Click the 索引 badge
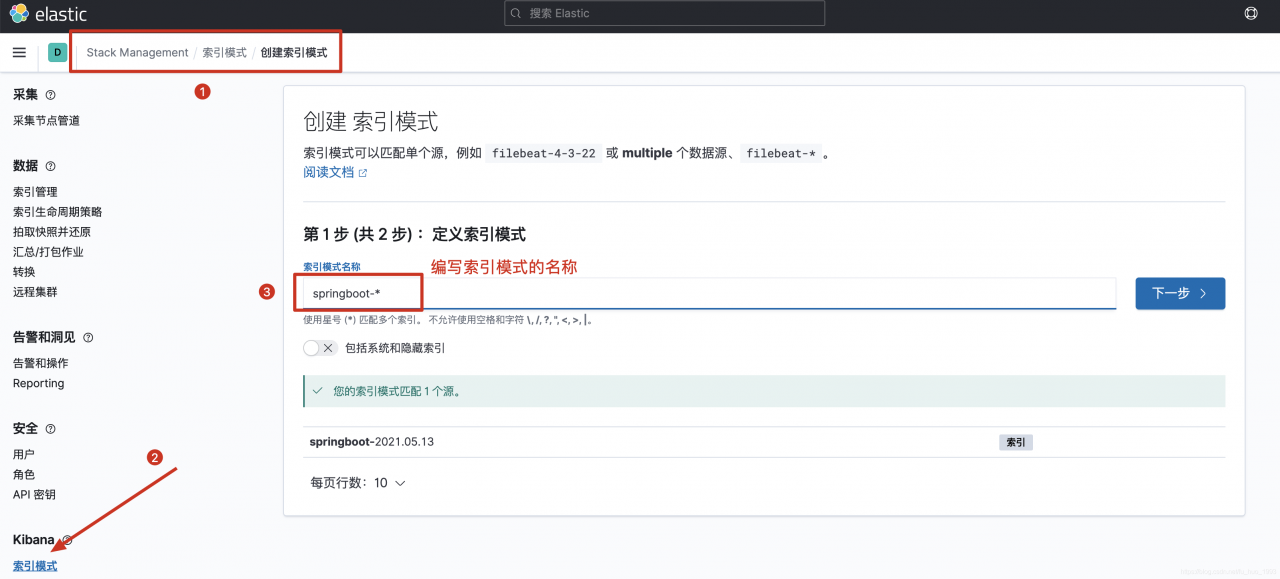The width and height of the screenshot is (1280, 579). 1015,442
